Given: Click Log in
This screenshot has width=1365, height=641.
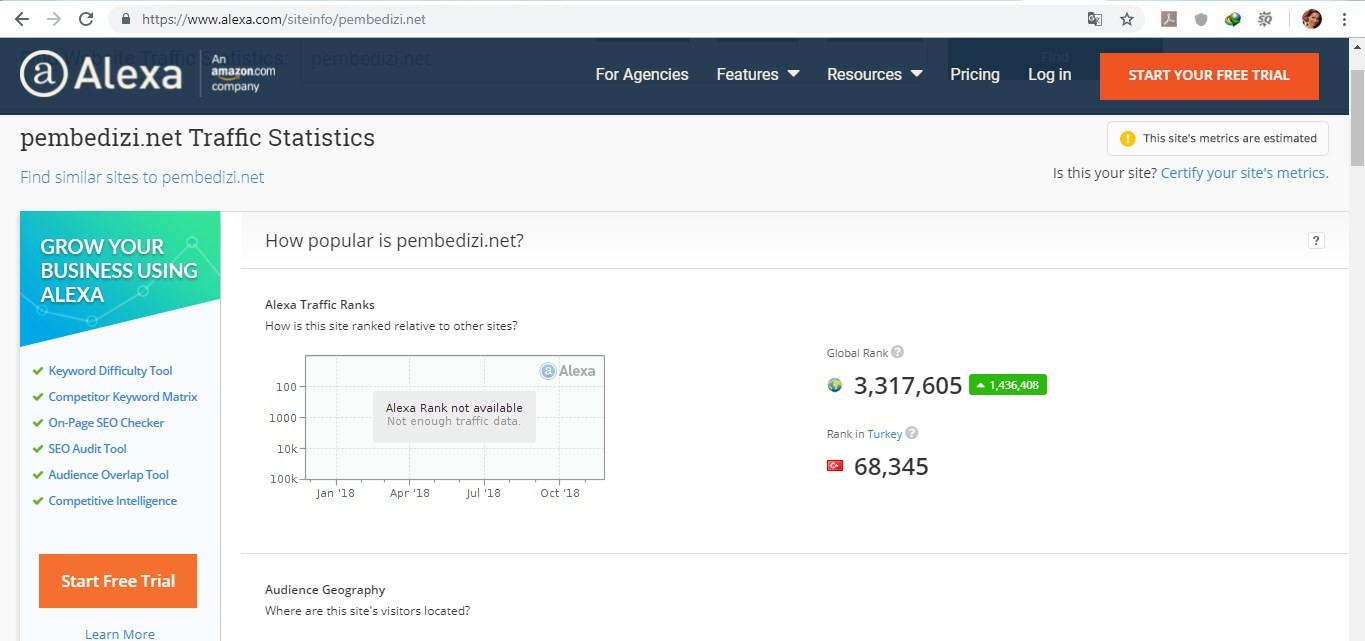Looking at the screenshot, I should click(1050, 74).
